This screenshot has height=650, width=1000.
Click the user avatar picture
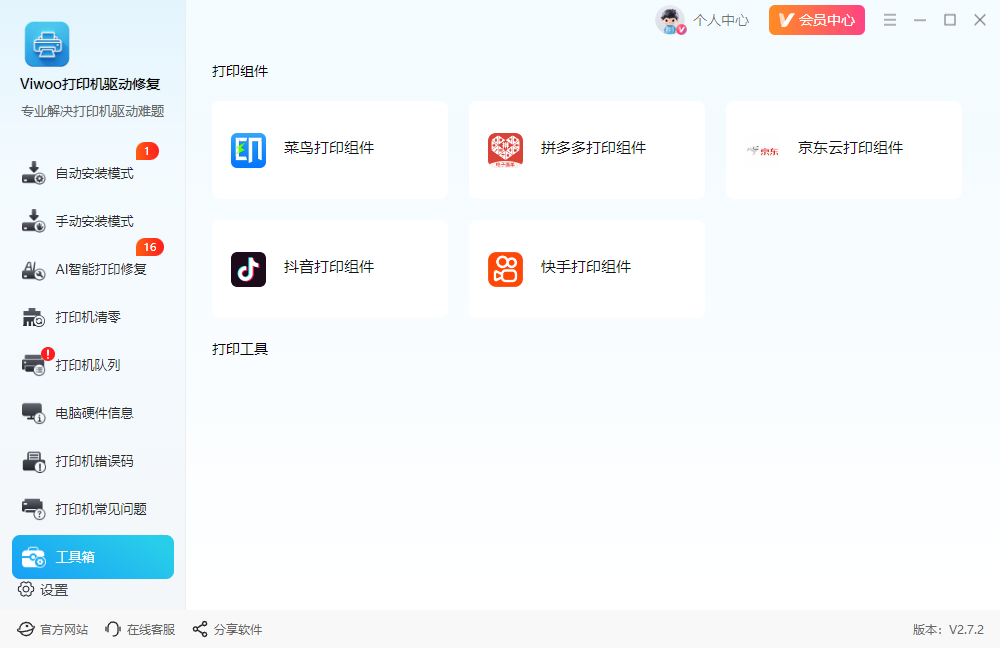(x=670, y=20)
